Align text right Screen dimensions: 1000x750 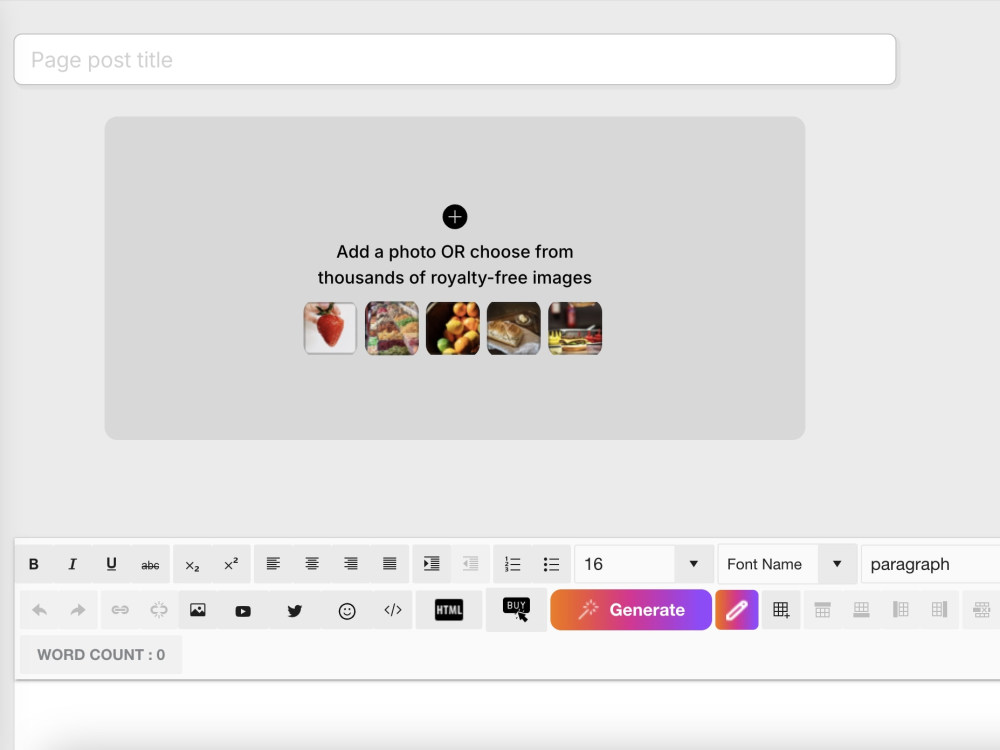pyautogui.click(x=351, y=564)
